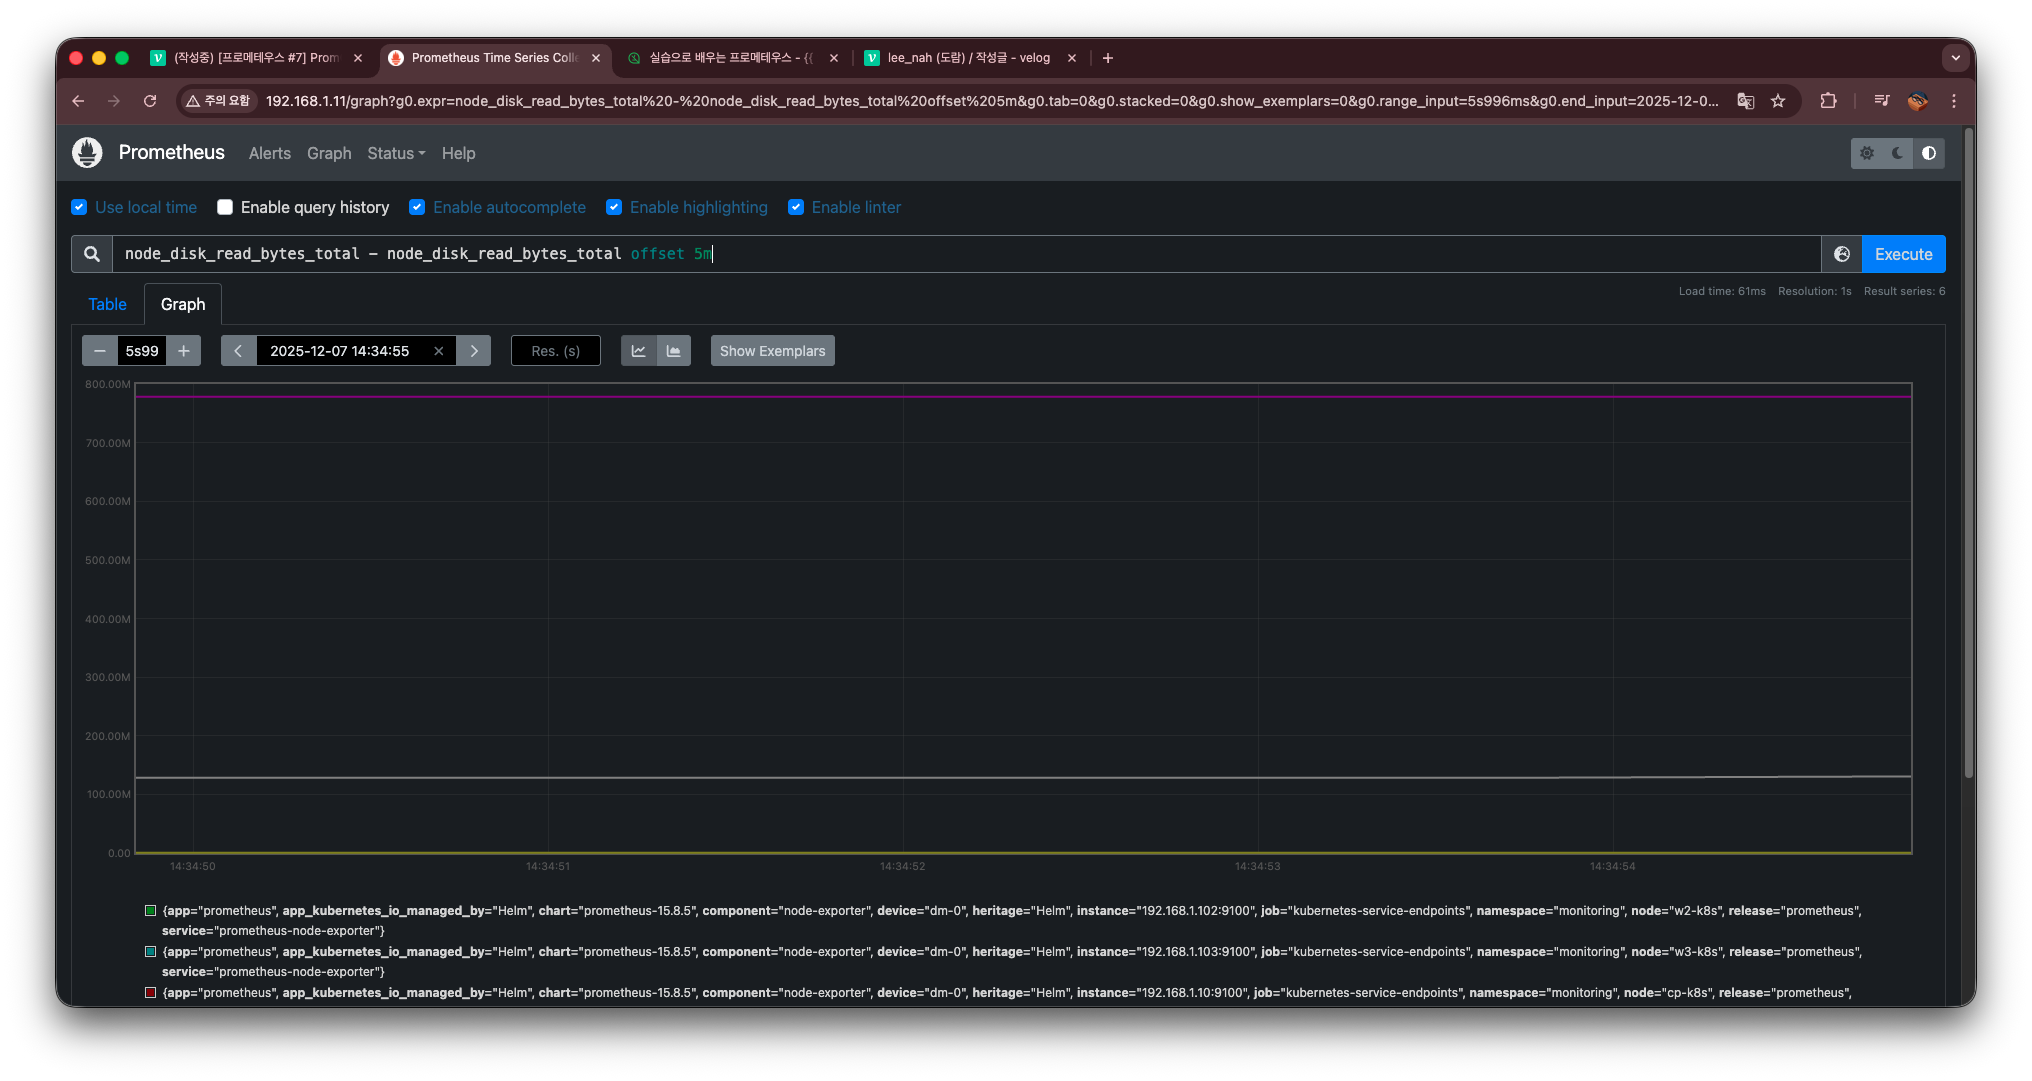Screen dimensions: 2032x1081
Task: Open the Status dropdown menu
Action: [395, 153]
